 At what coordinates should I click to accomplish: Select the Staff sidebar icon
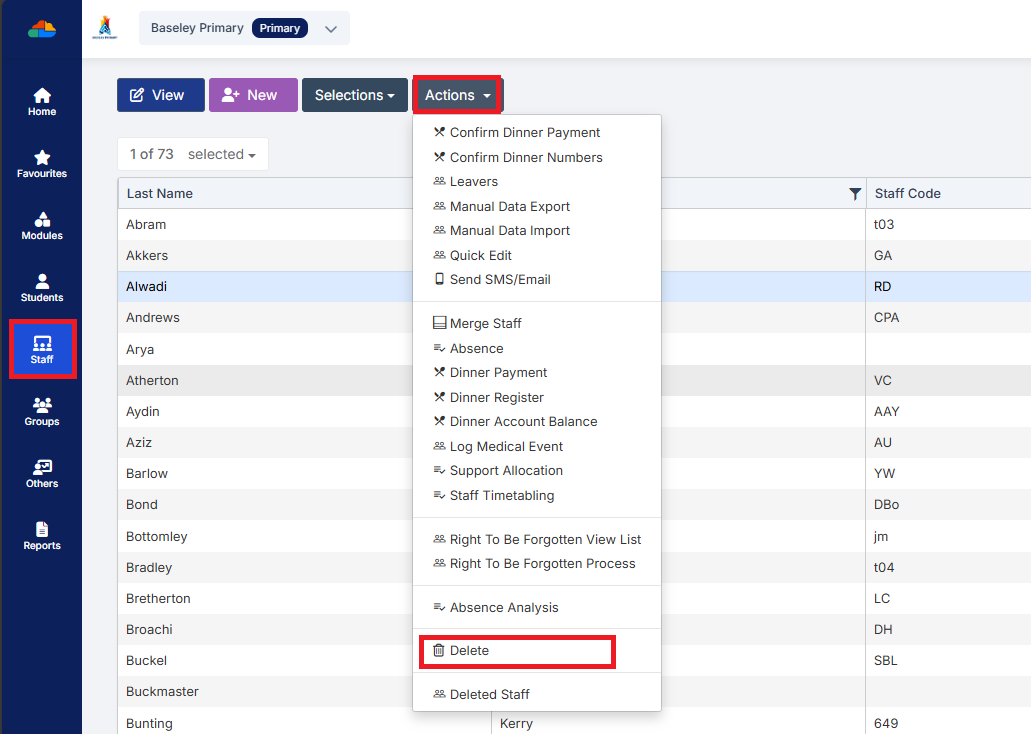(x=41, y=349)
